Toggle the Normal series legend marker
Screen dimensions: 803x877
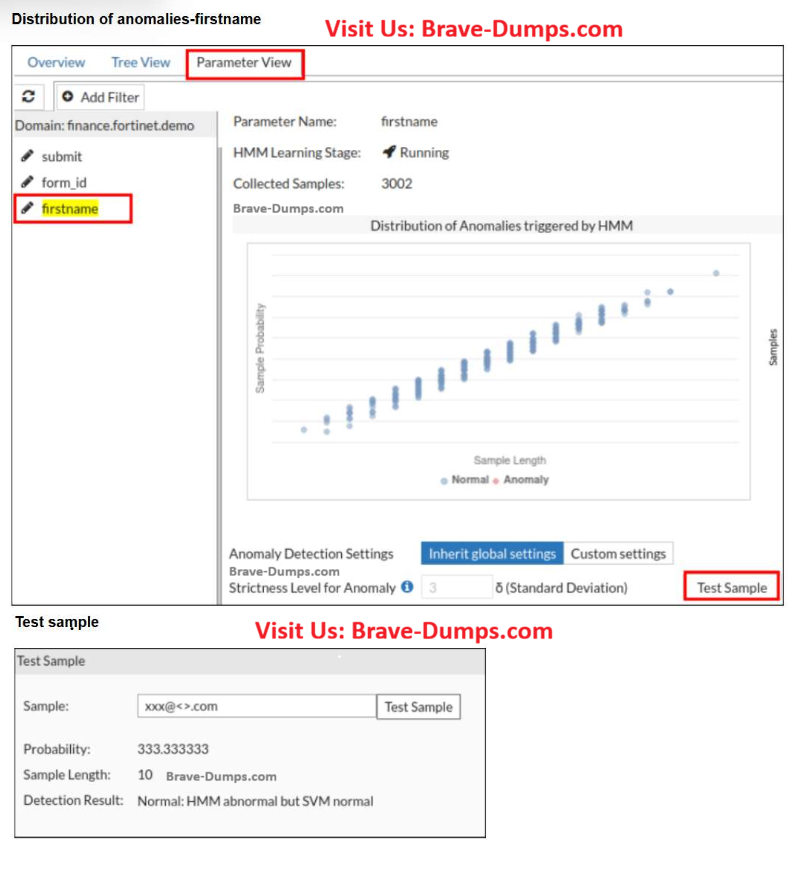pos(444,480)
